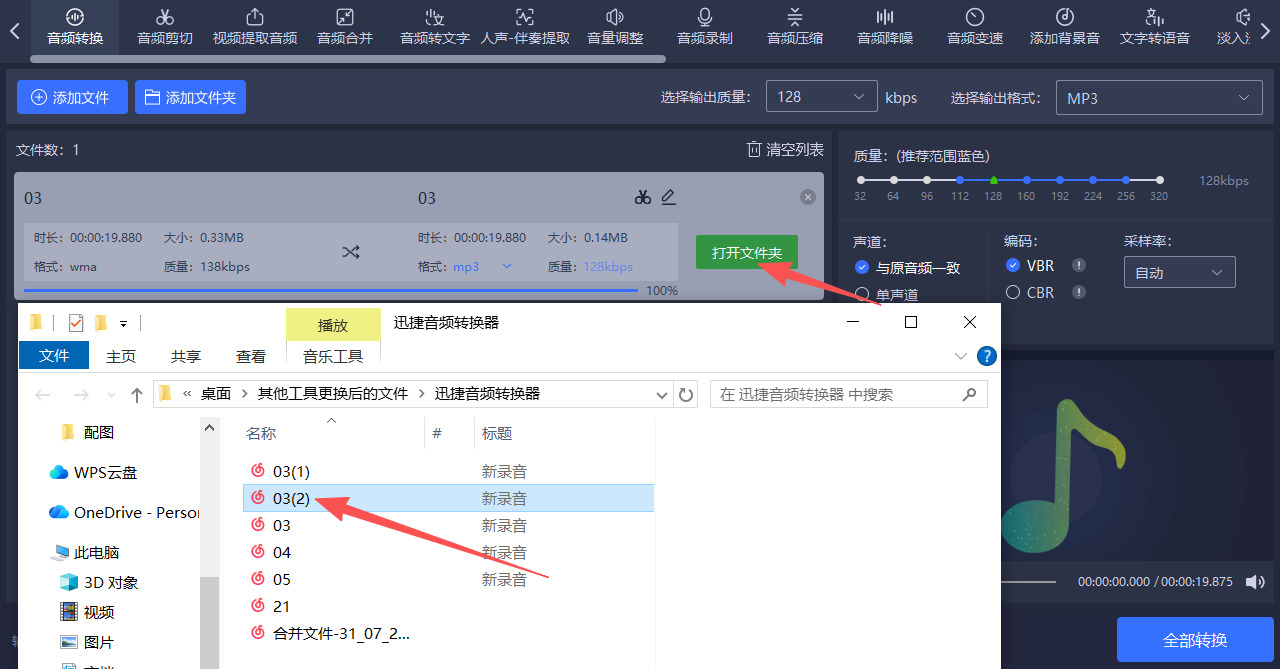Click the scissors cut icon on file 03

[643, 197]
